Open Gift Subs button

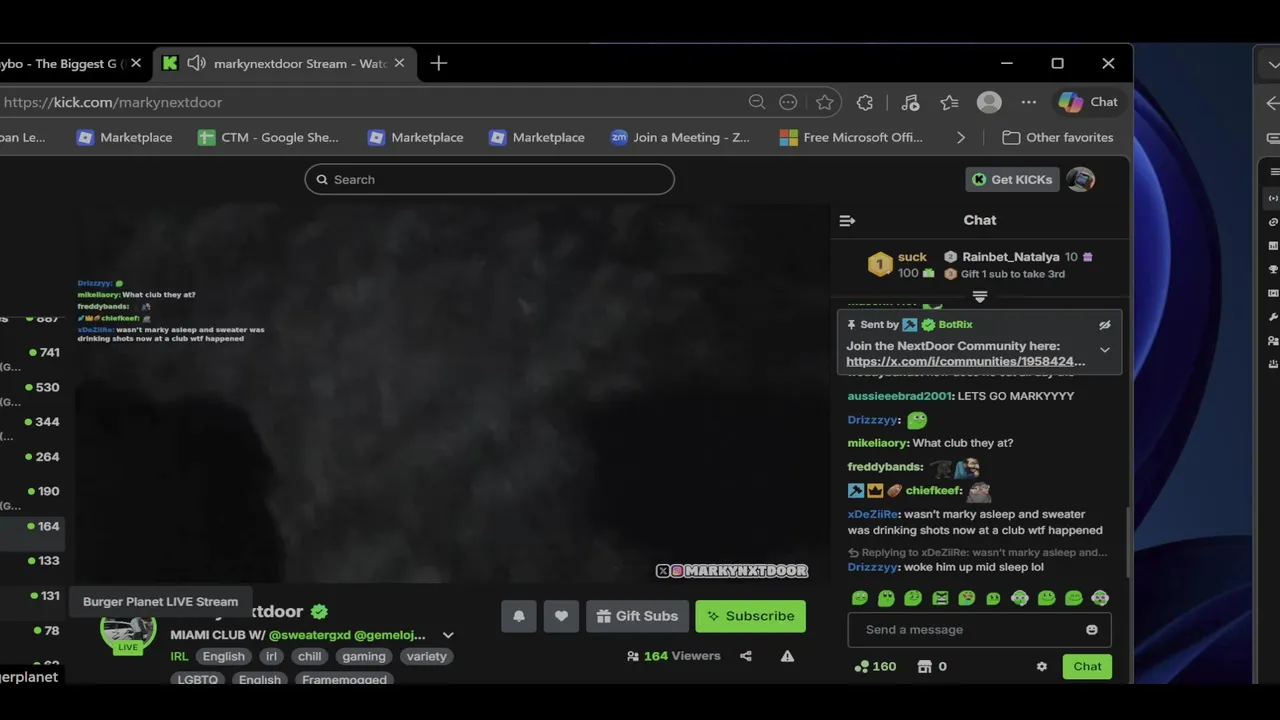pos(637,616)
